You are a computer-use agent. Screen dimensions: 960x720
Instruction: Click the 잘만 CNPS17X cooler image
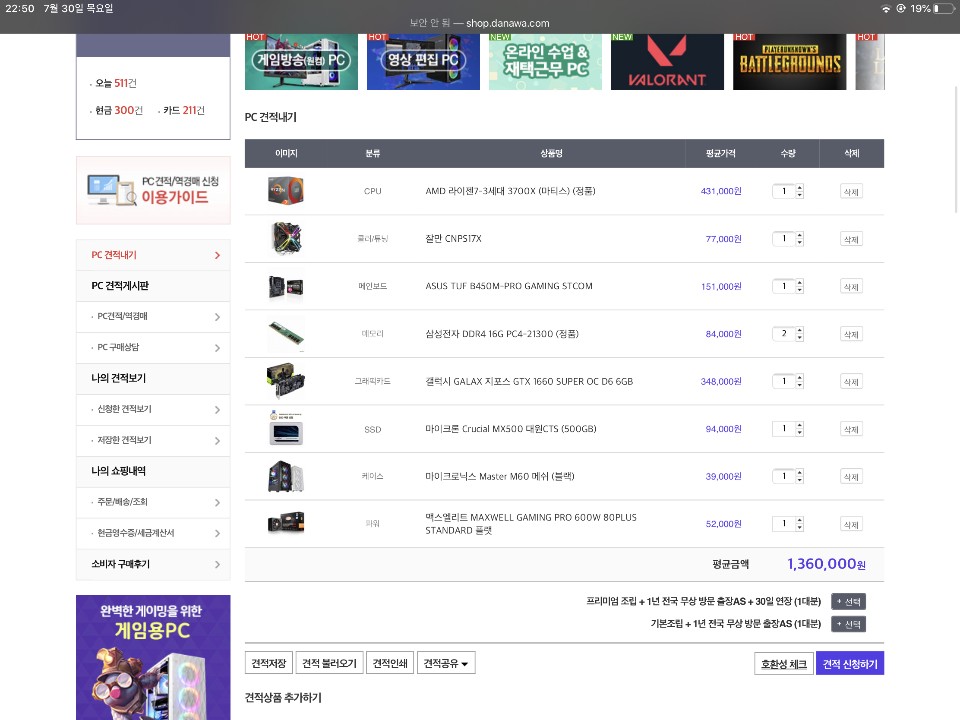click(x=286, y=238)
